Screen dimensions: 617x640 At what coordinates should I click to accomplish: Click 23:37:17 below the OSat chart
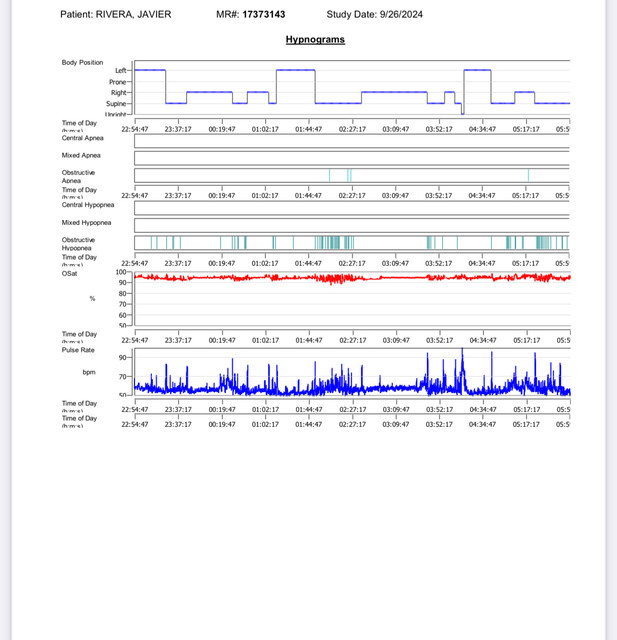[178, 340]
